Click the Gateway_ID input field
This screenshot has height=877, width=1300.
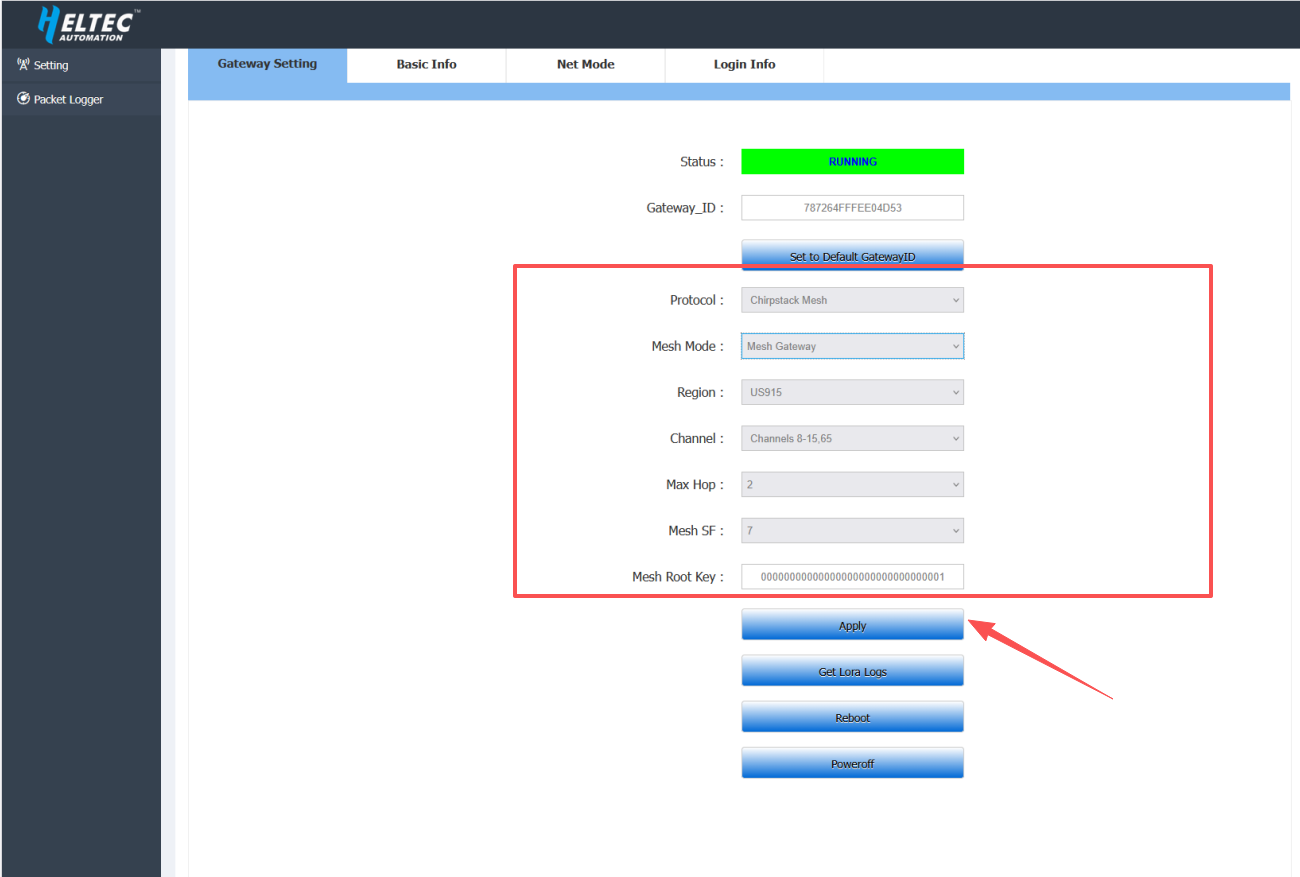852,208
